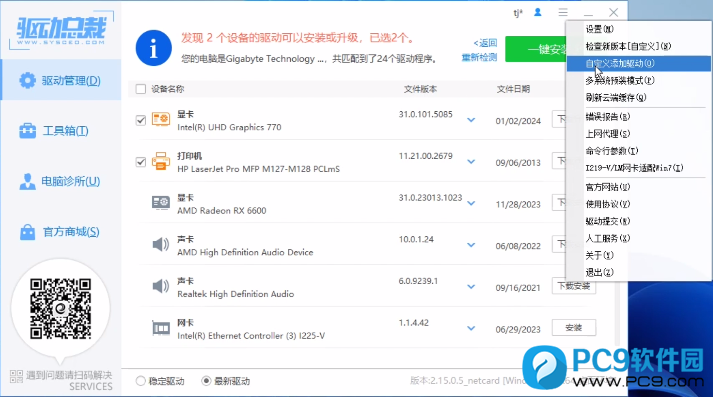Select 刷新云端缓存 menu entry
Viewport: 713px width, 397px height.
[x=638, y=97]
